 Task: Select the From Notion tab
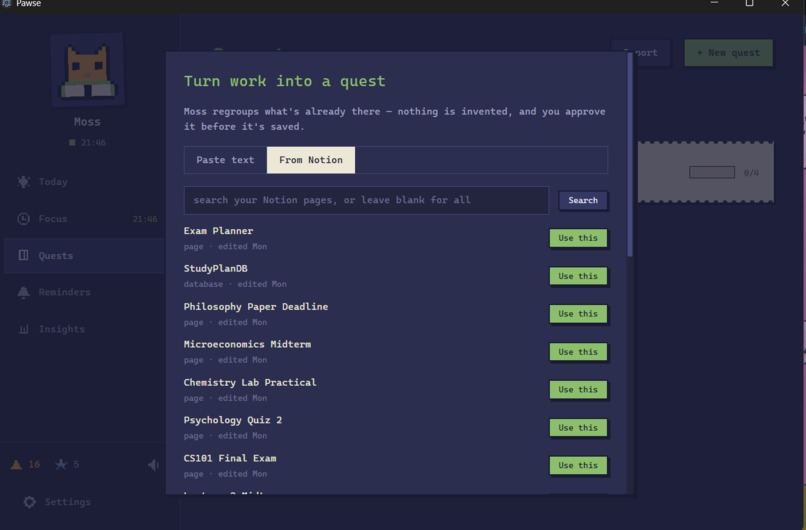[x=310, y=160]
